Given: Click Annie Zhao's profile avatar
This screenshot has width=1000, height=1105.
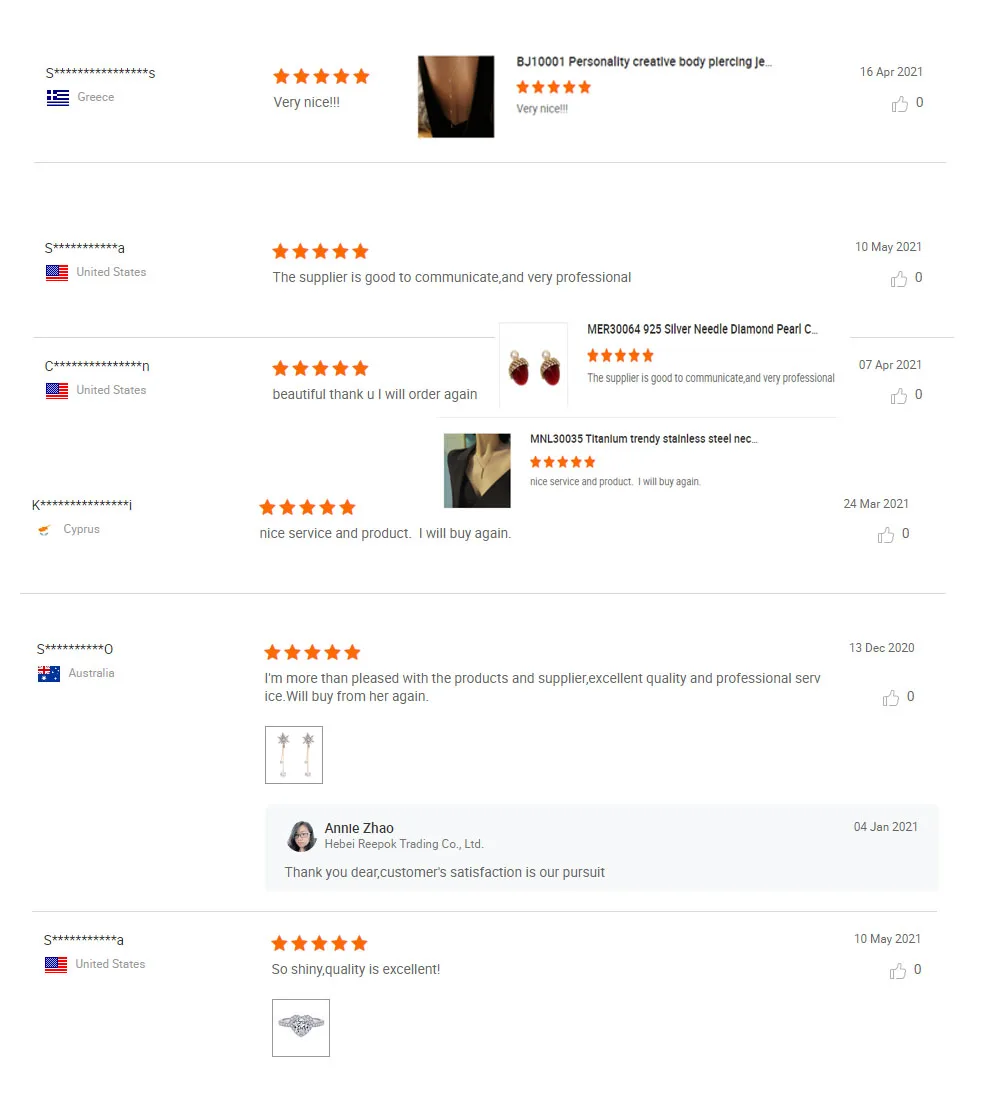Looking at the screenshot, I should click(302, 836).
